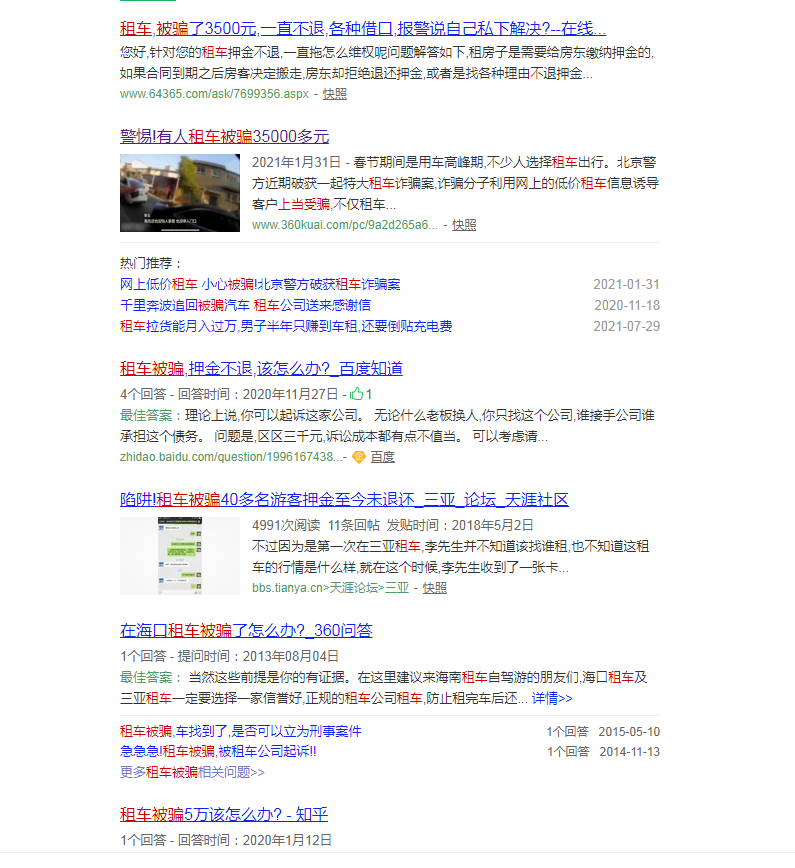The width and height of the screenshot is (795, 868).
Task: Click the chat-screenshot thumbnail of Tianya result
Action: point(180,556)
